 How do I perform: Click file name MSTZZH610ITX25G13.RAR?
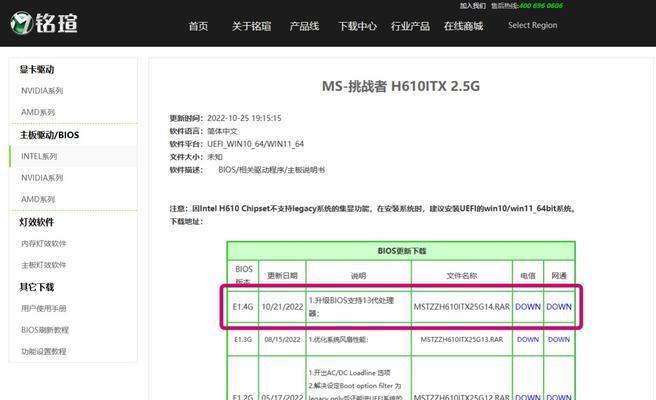(x=462, y=339)
